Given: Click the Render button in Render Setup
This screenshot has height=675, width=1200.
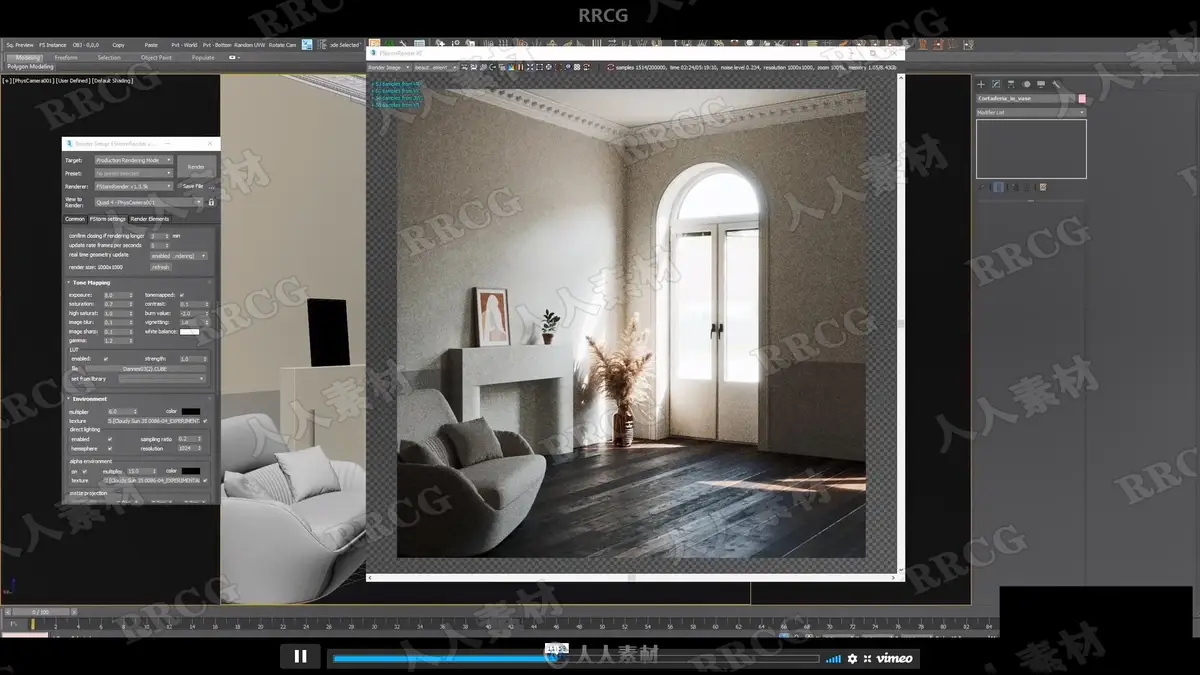Looking at the screenshot, I should coord(196,167).
